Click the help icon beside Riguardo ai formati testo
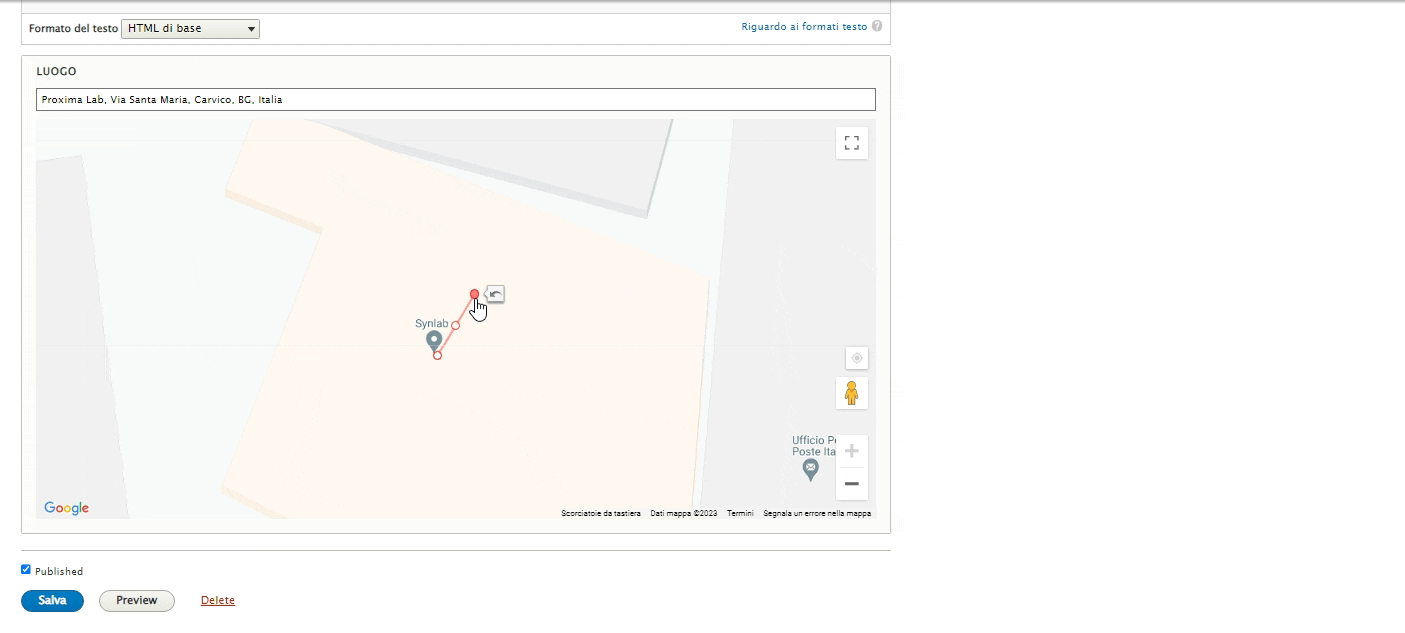1405x633 pixels. 877,27
